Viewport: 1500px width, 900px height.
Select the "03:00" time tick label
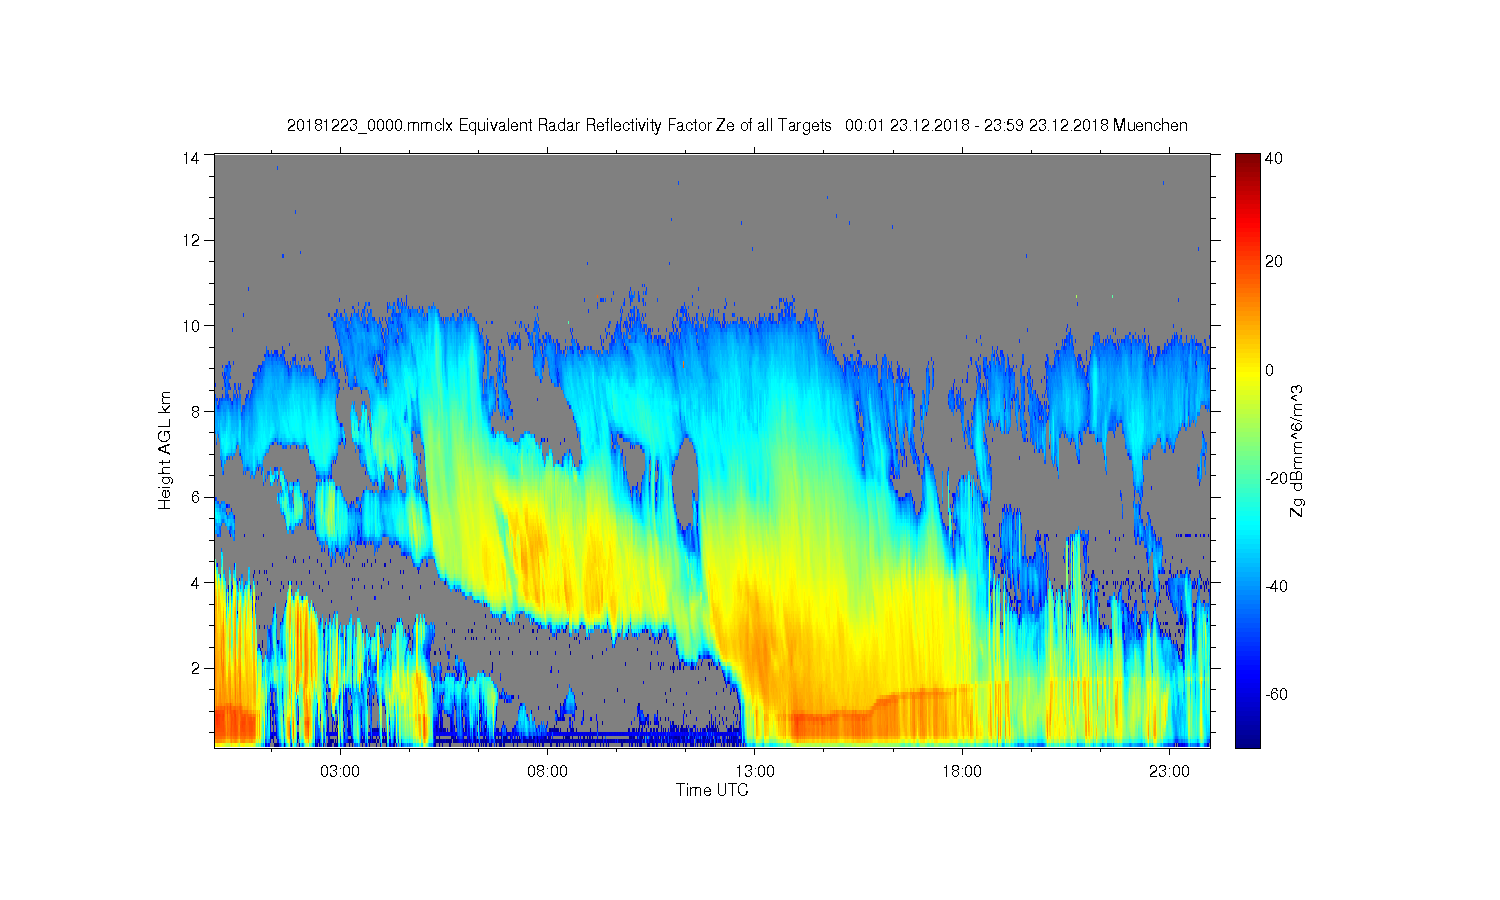click(340, 771)
